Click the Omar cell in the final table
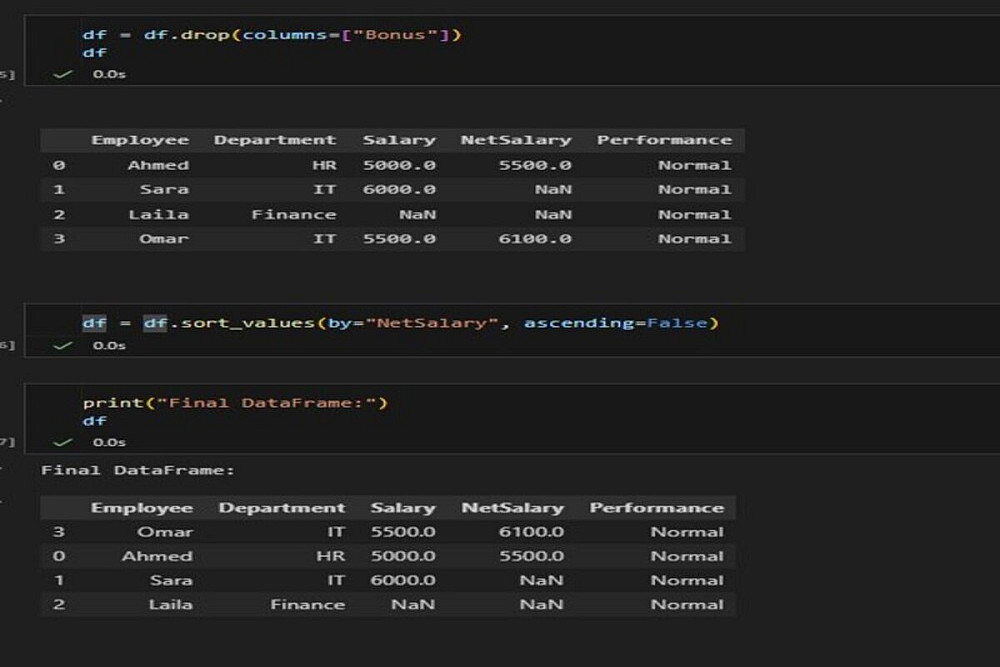The width and height of the screenshot is (1000, 667). 165,532
